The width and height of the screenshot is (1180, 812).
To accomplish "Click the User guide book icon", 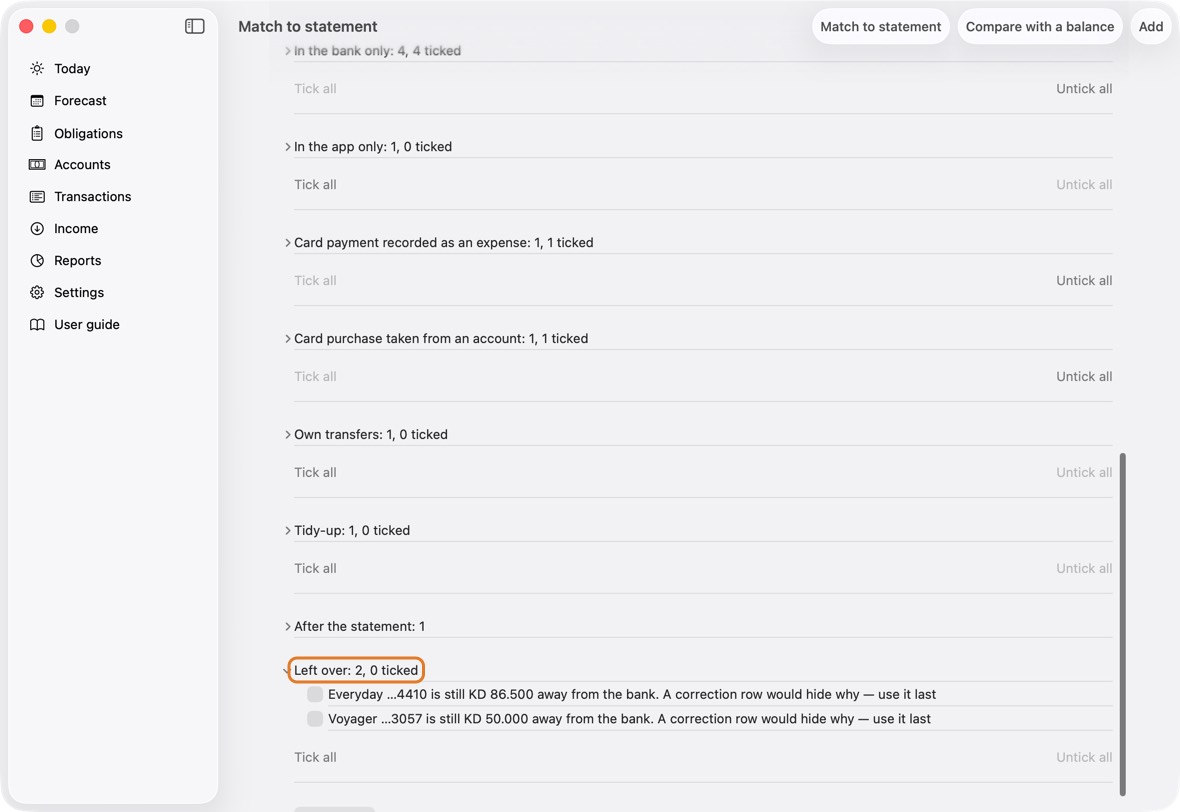I will [x=37, y=324].
